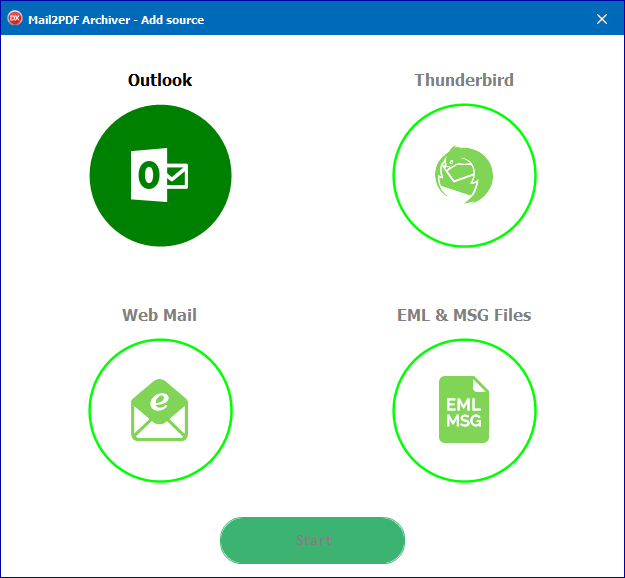Pick the Web Mail envelope icon
Viewport: 625px width, 578px height.
click(x=160, y=411)
